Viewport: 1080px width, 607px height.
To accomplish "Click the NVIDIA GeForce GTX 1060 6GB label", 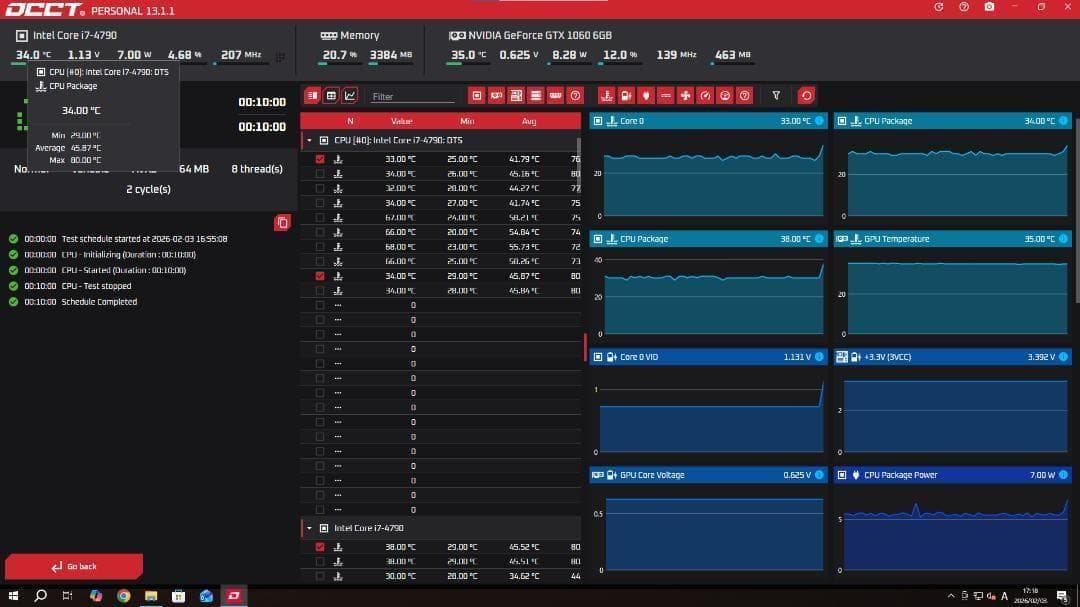I will (x=540, y=35).
